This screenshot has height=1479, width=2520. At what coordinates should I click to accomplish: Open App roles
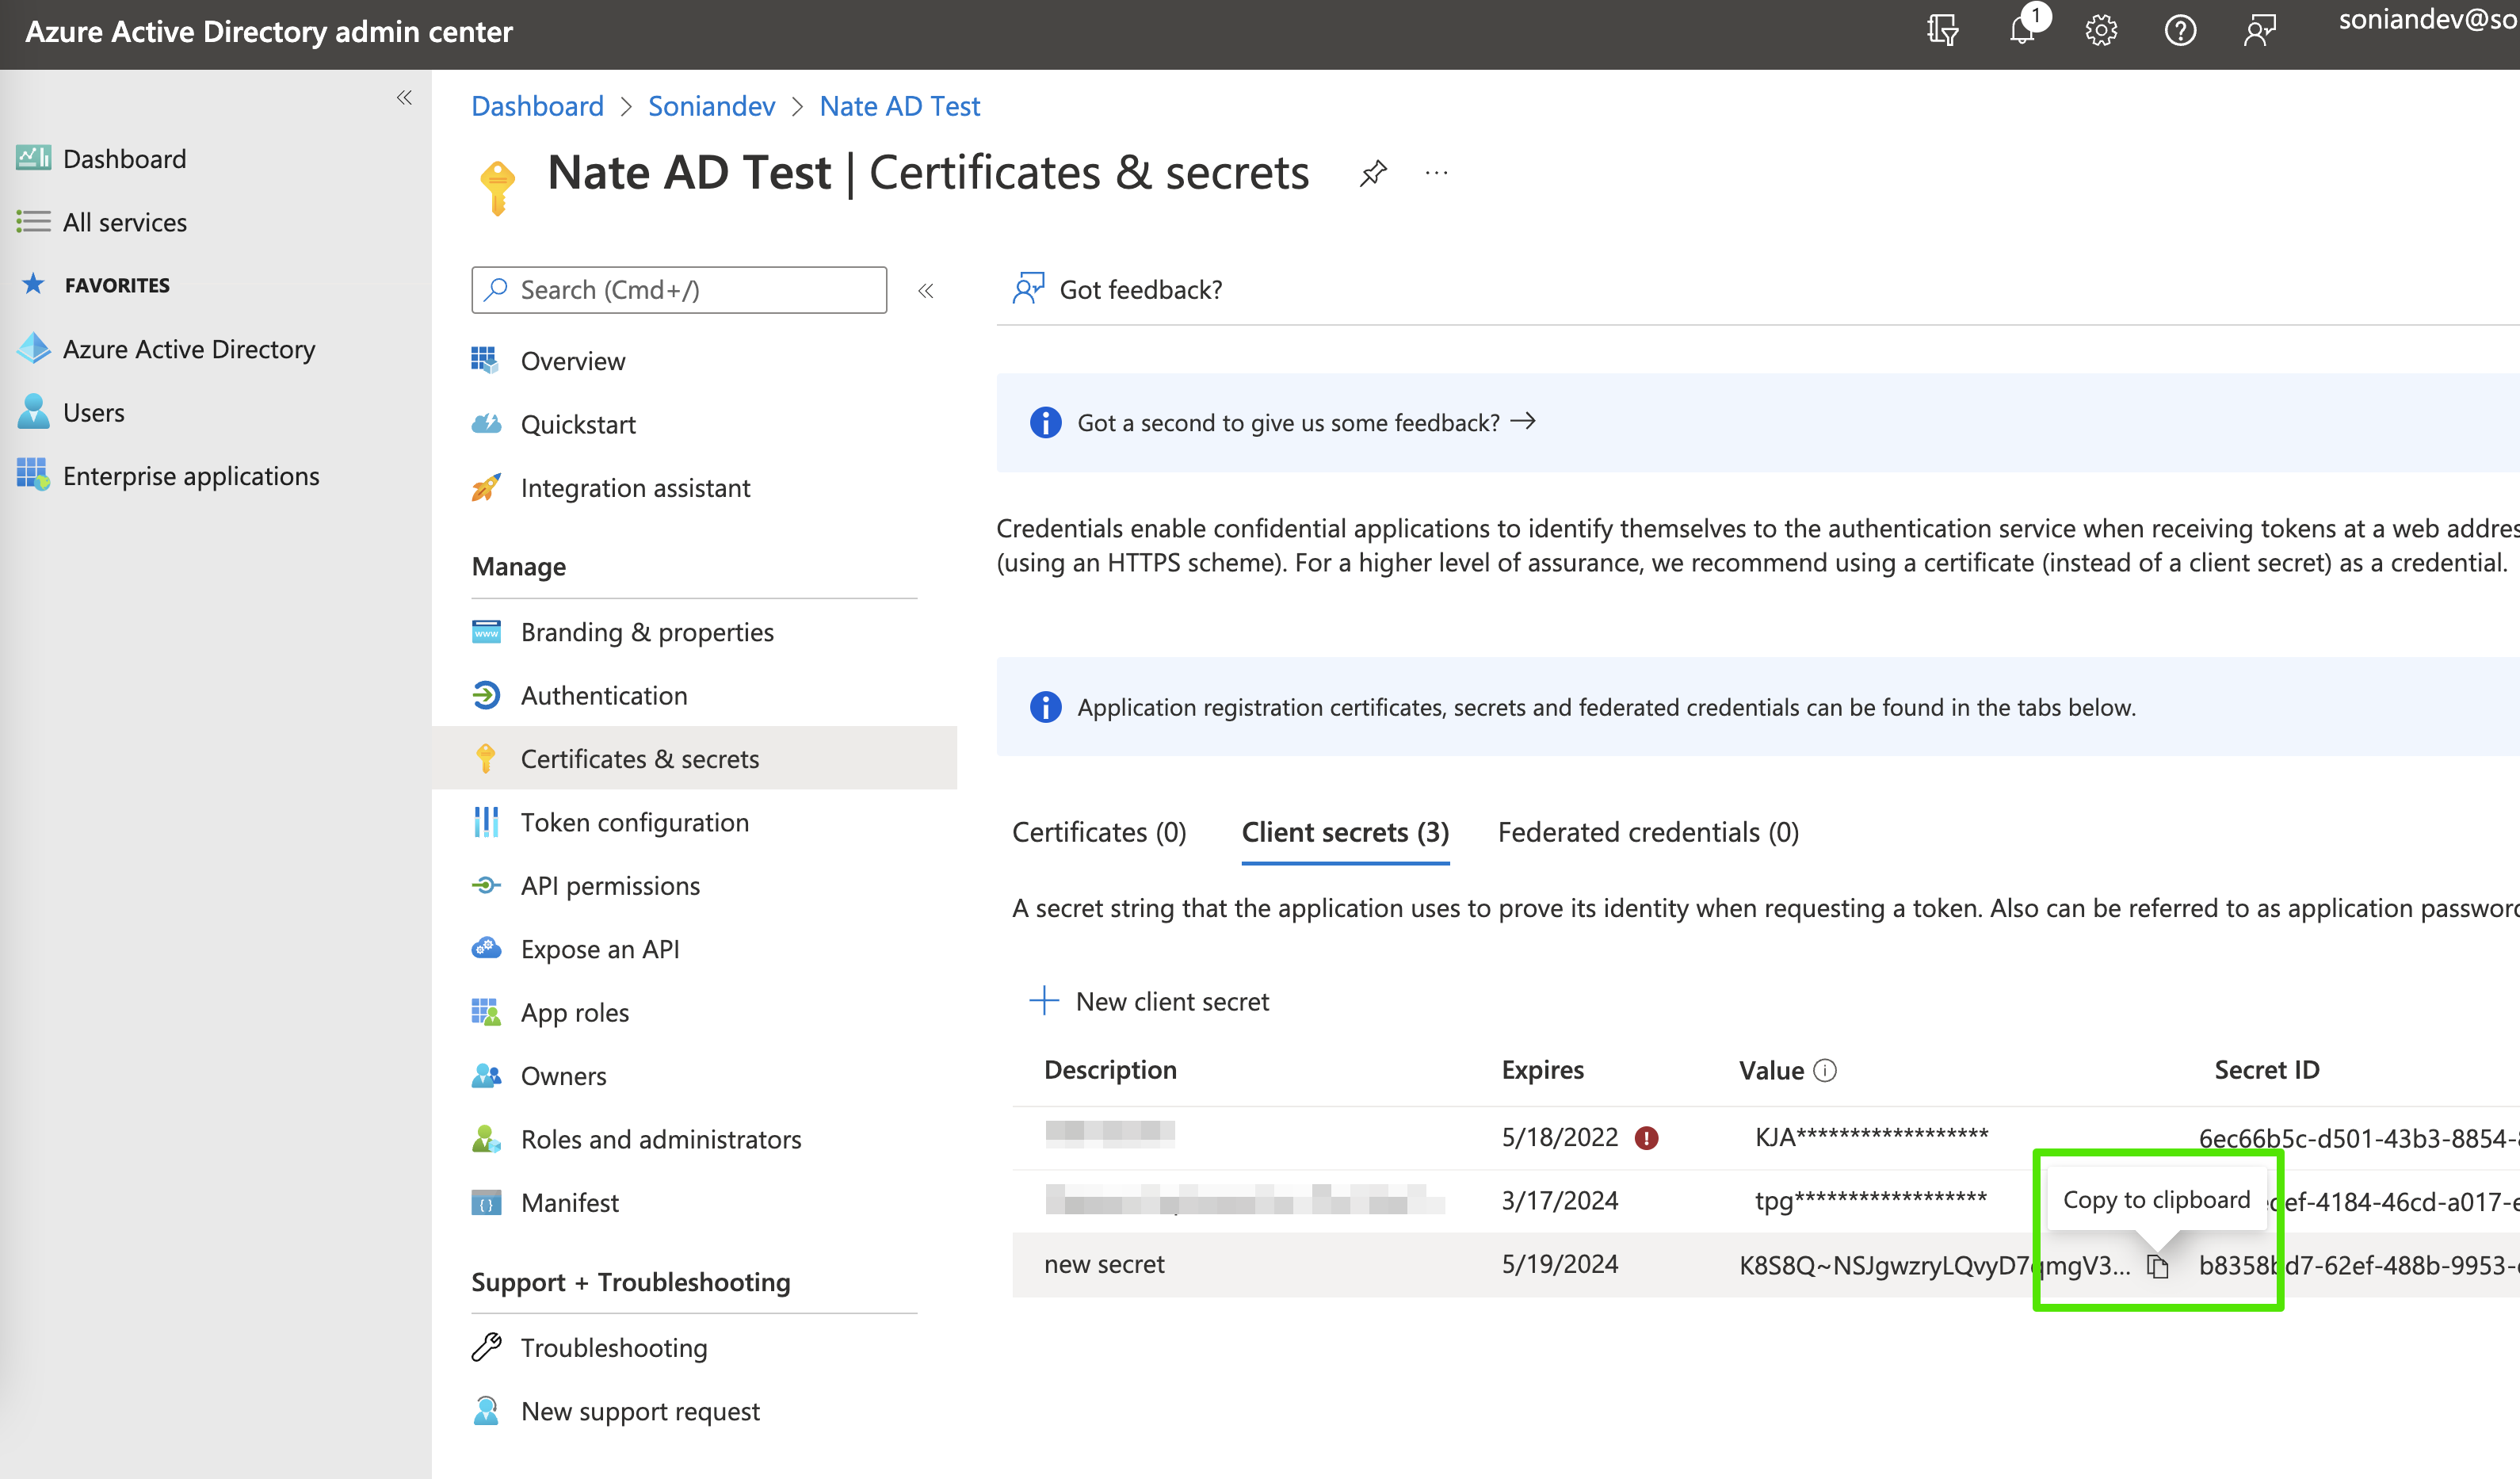tap(574, 1012)
